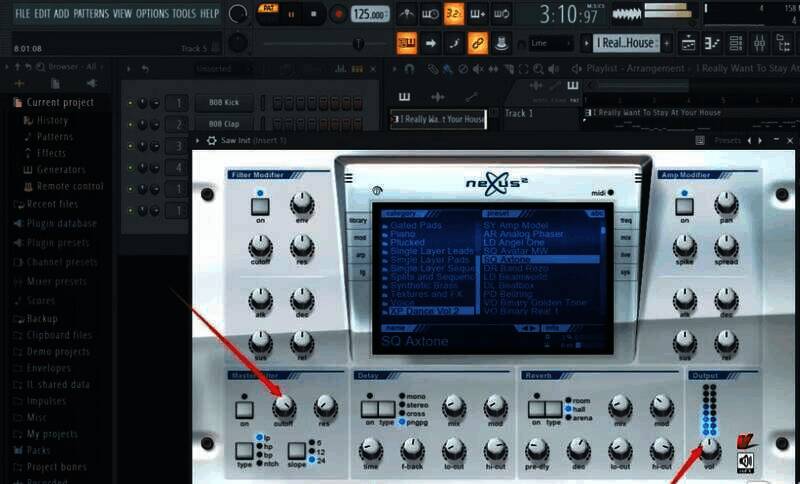
Task: Select the stereo delay type radio
Action: click(402, 405)
